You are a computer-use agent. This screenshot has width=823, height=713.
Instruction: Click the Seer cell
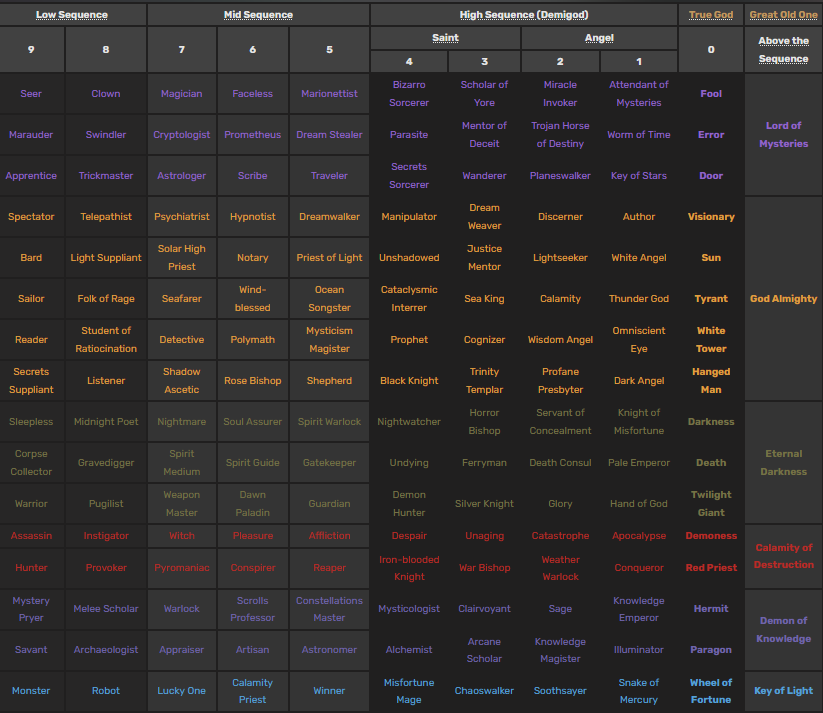point(32,93)
